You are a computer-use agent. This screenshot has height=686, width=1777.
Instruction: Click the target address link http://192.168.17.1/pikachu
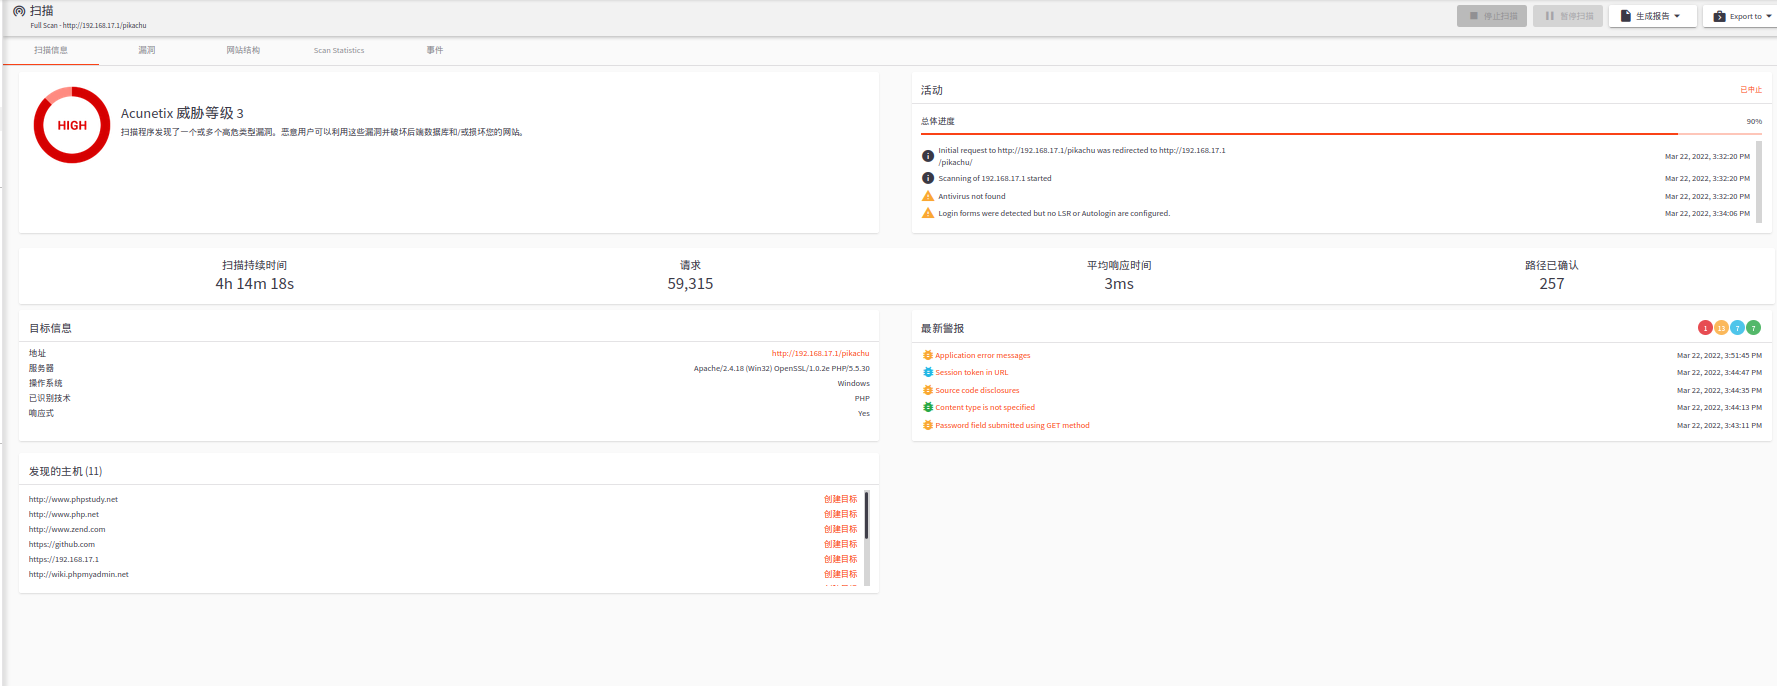820,353
